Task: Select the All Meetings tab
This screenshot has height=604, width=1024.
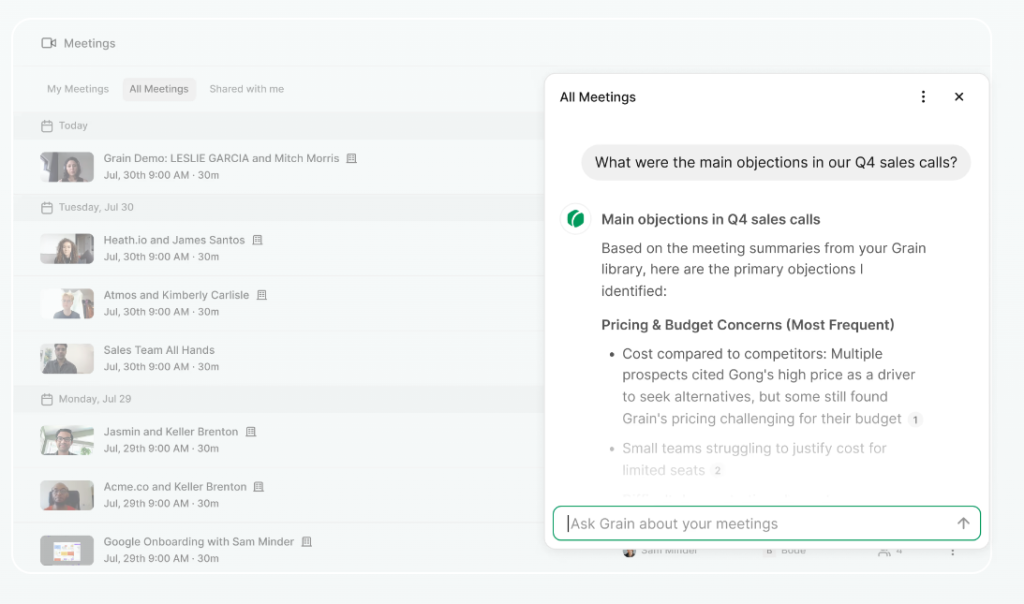Action: 158,89
